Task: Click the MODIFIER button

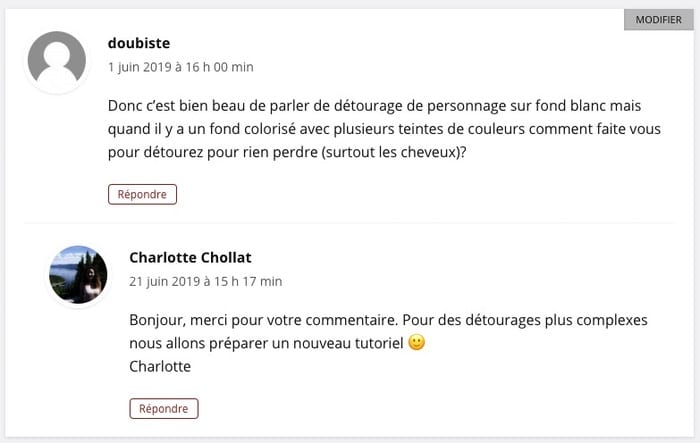Action: click(658, 20)
